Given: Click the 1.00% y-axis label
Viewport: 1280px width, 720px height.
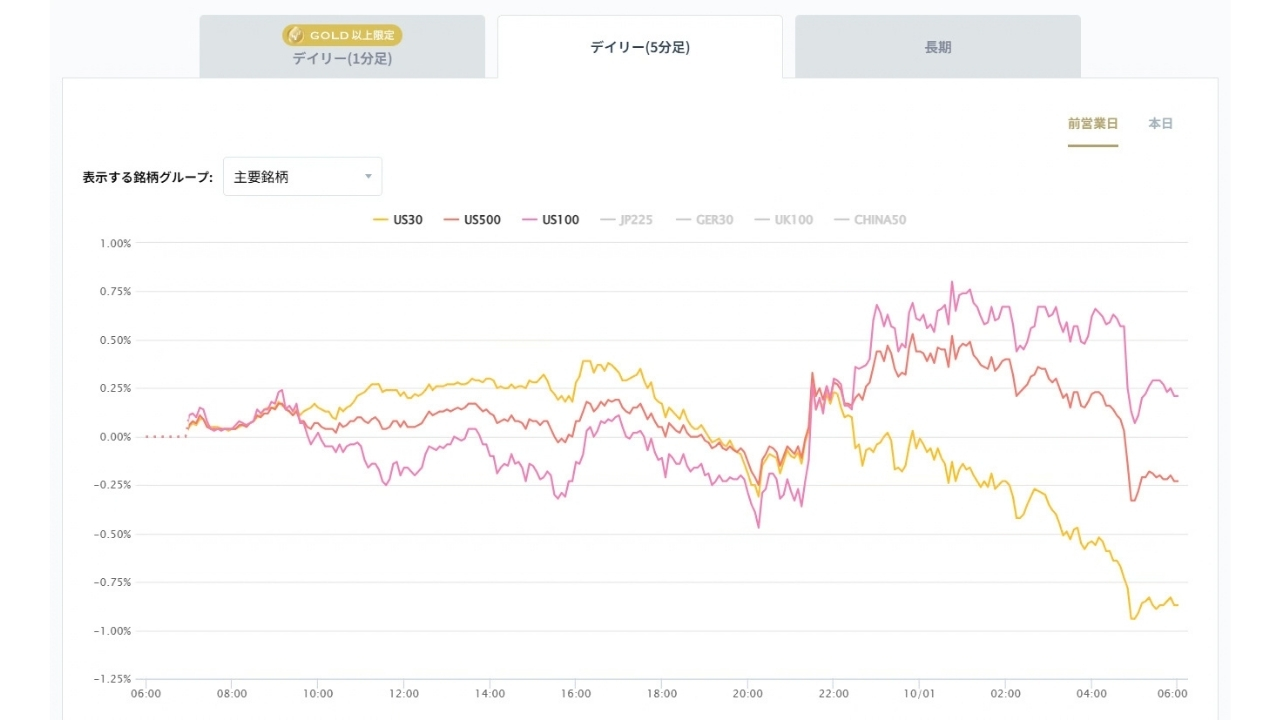Looking at the screenshot, I should point(115,243).
